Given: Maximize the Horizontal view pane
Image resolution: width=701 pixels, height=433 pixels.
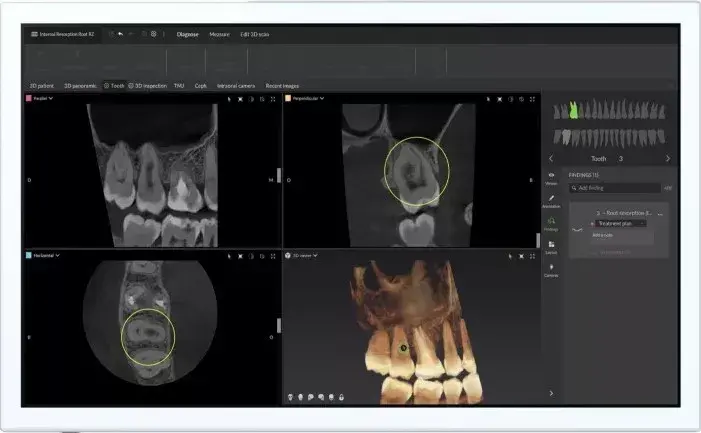Looking at the screenshot, I should point(273,256).
